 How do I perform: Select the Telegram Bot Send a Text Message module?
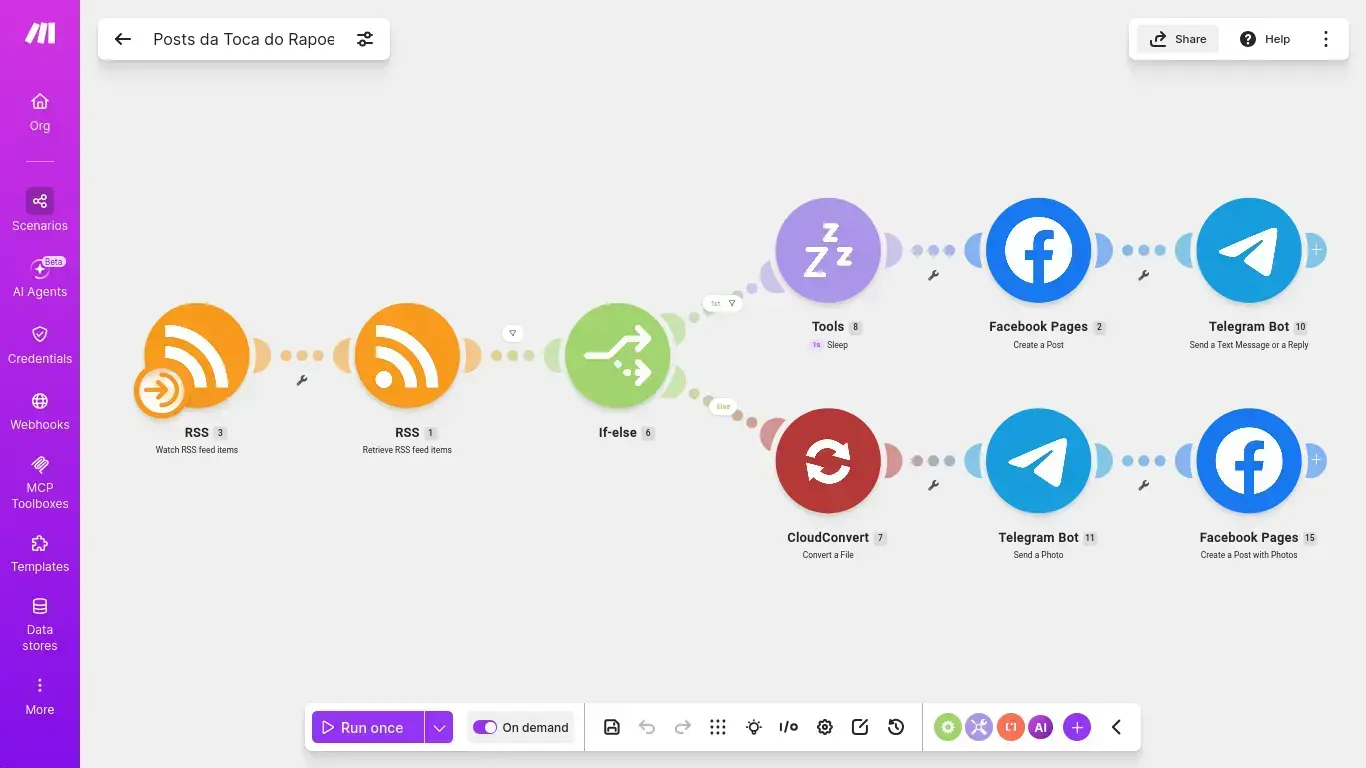point(1249,250)
